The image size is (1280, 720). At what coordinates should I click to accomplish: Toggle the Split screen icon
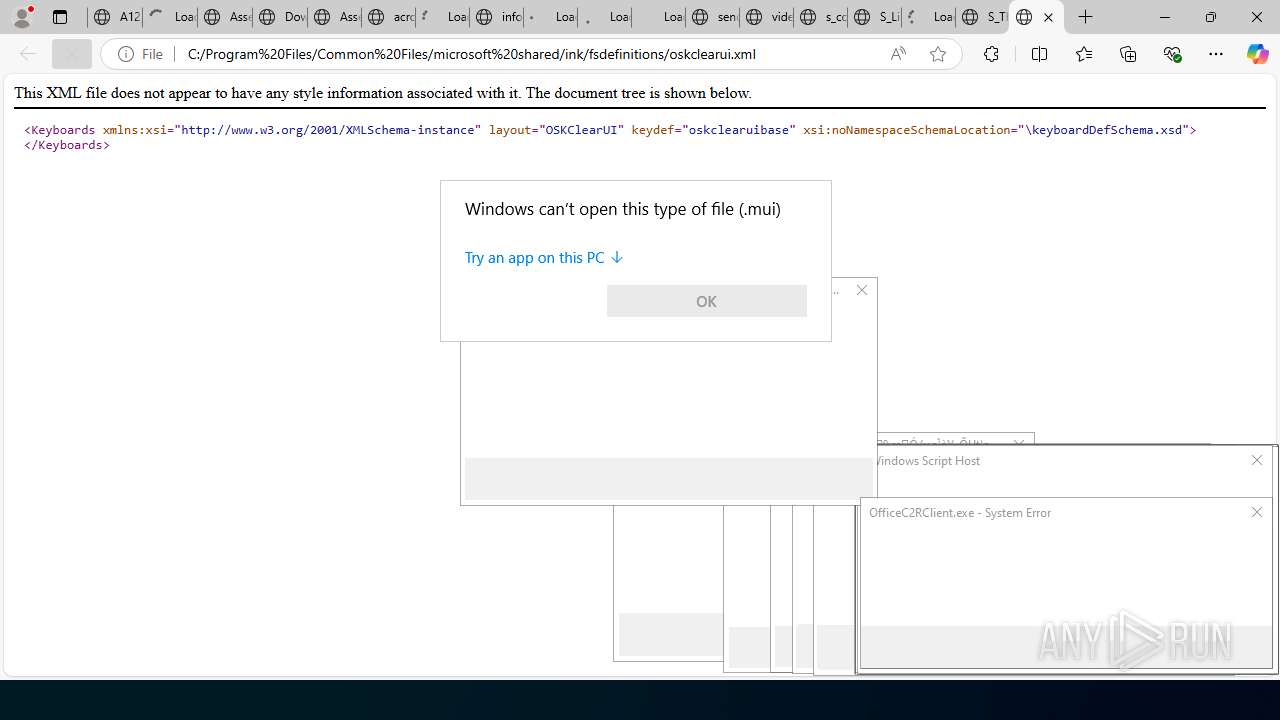(1039, 54)
